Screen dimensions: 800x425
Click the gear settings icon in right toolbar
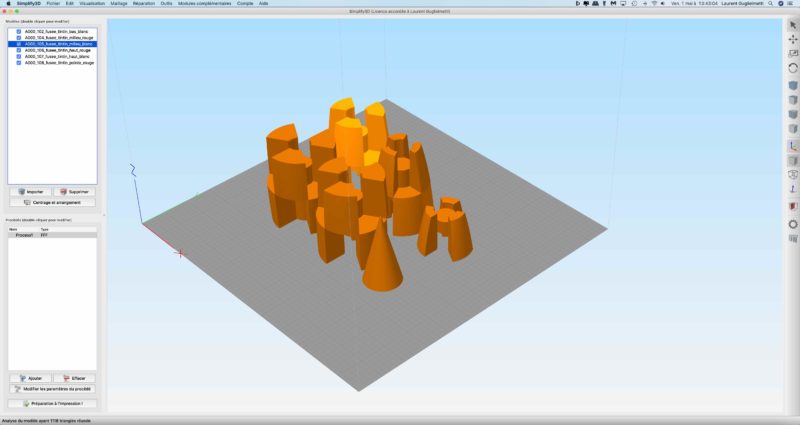[x=793, y=224]
